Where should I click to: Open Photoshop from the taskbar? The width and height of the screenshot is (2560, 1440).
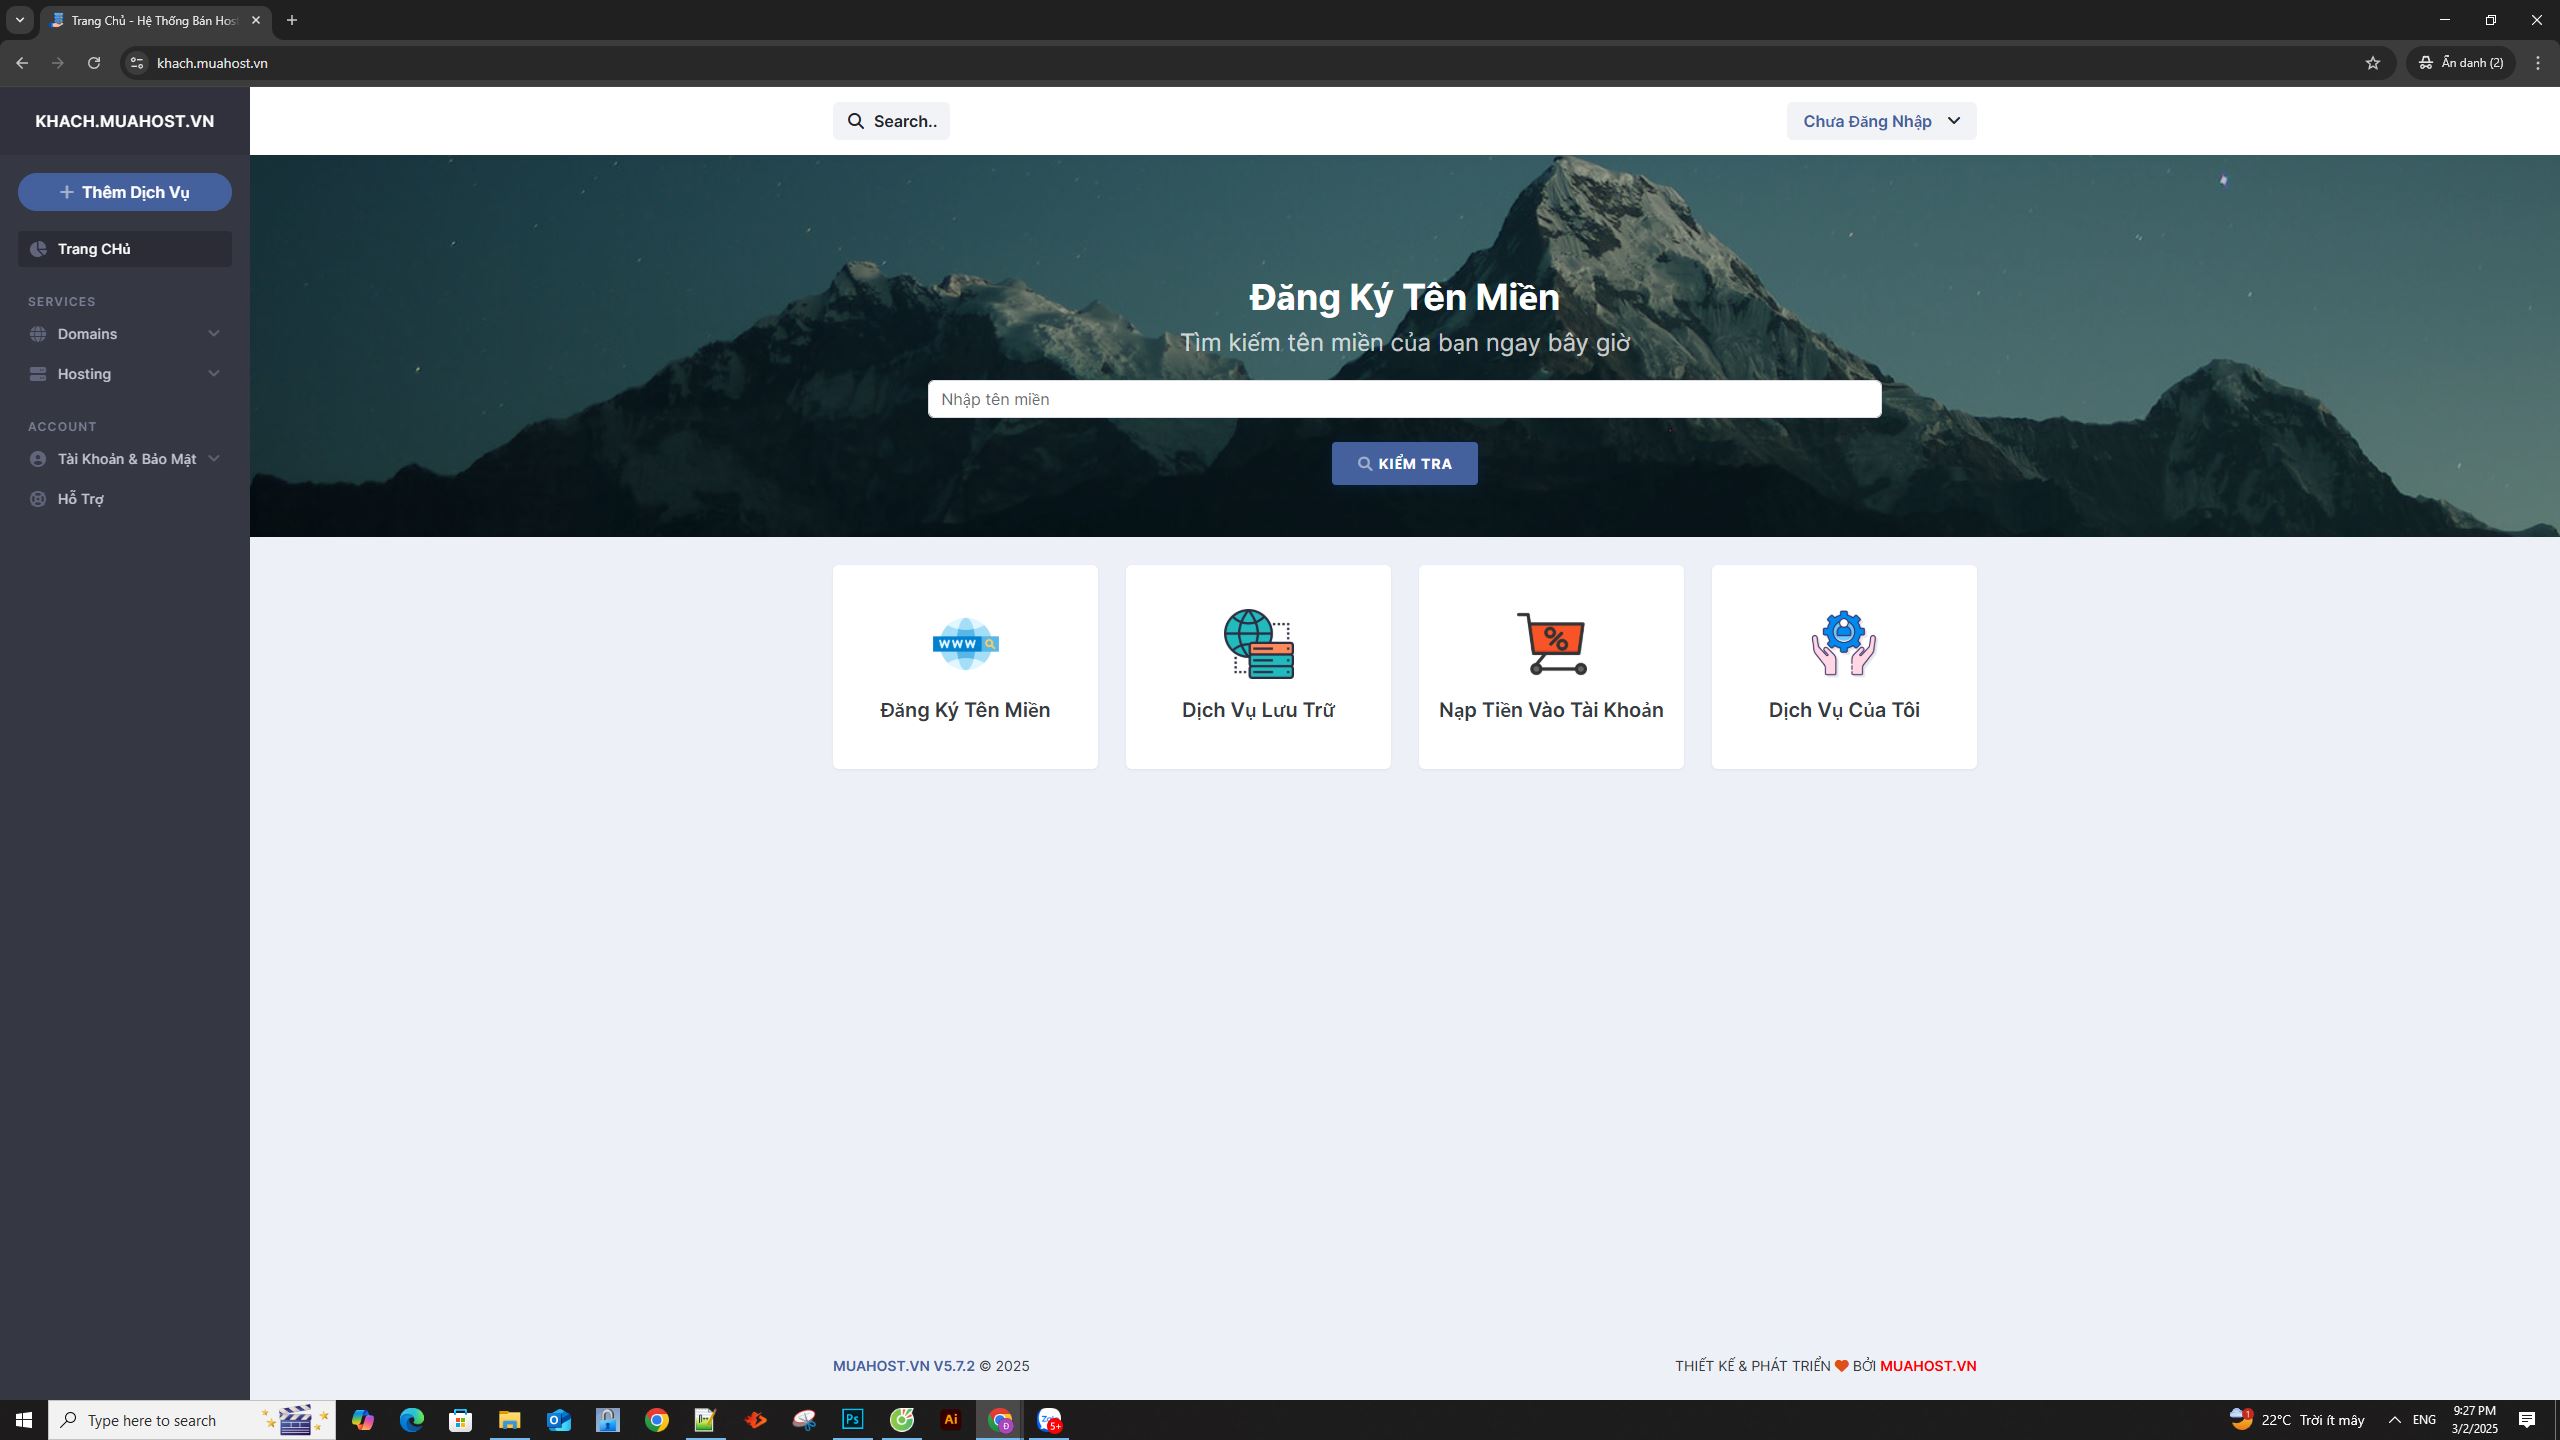852,1419
